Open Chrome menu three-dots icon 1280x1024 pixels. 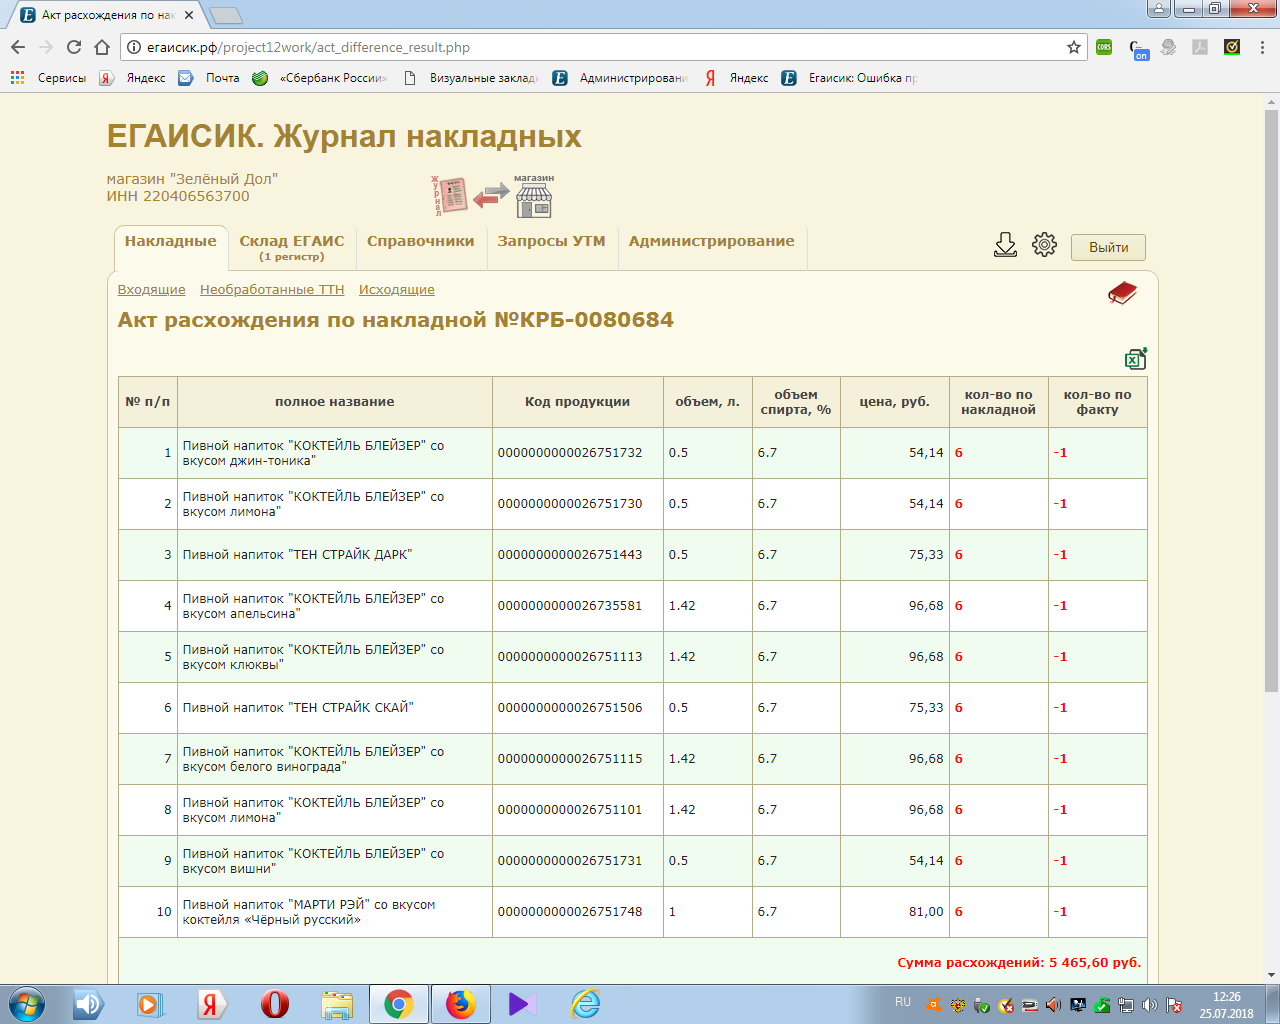(x=1263, y=47)
